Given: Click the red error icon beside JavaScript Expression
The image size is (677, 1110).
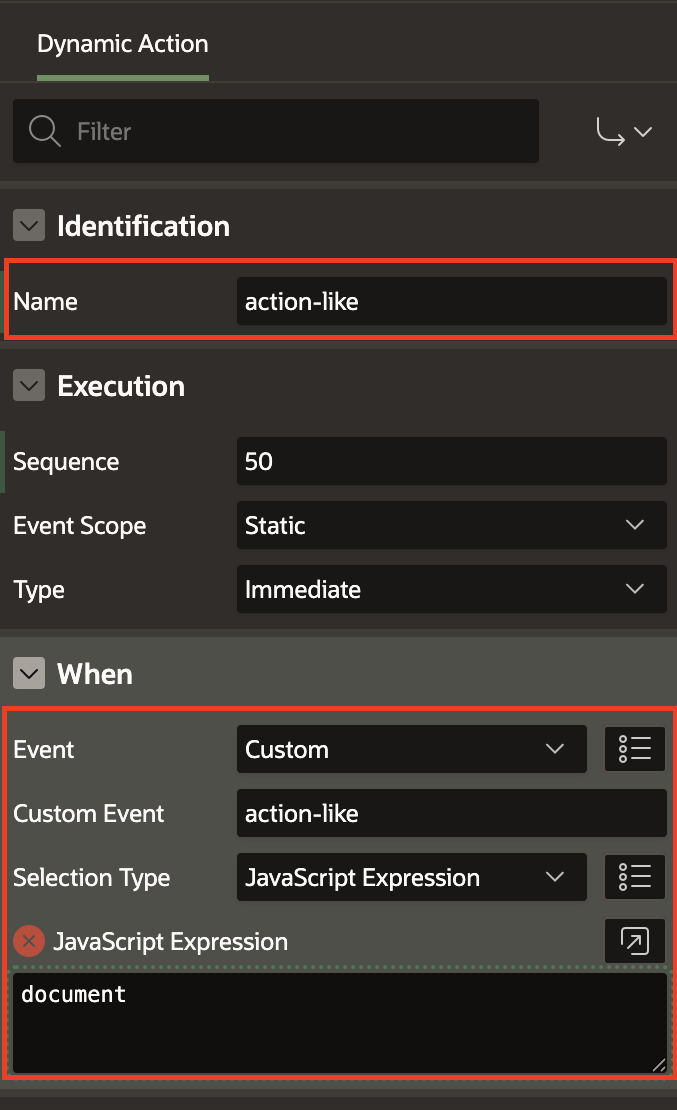Looking at the screenshot, I should [29, 942].
